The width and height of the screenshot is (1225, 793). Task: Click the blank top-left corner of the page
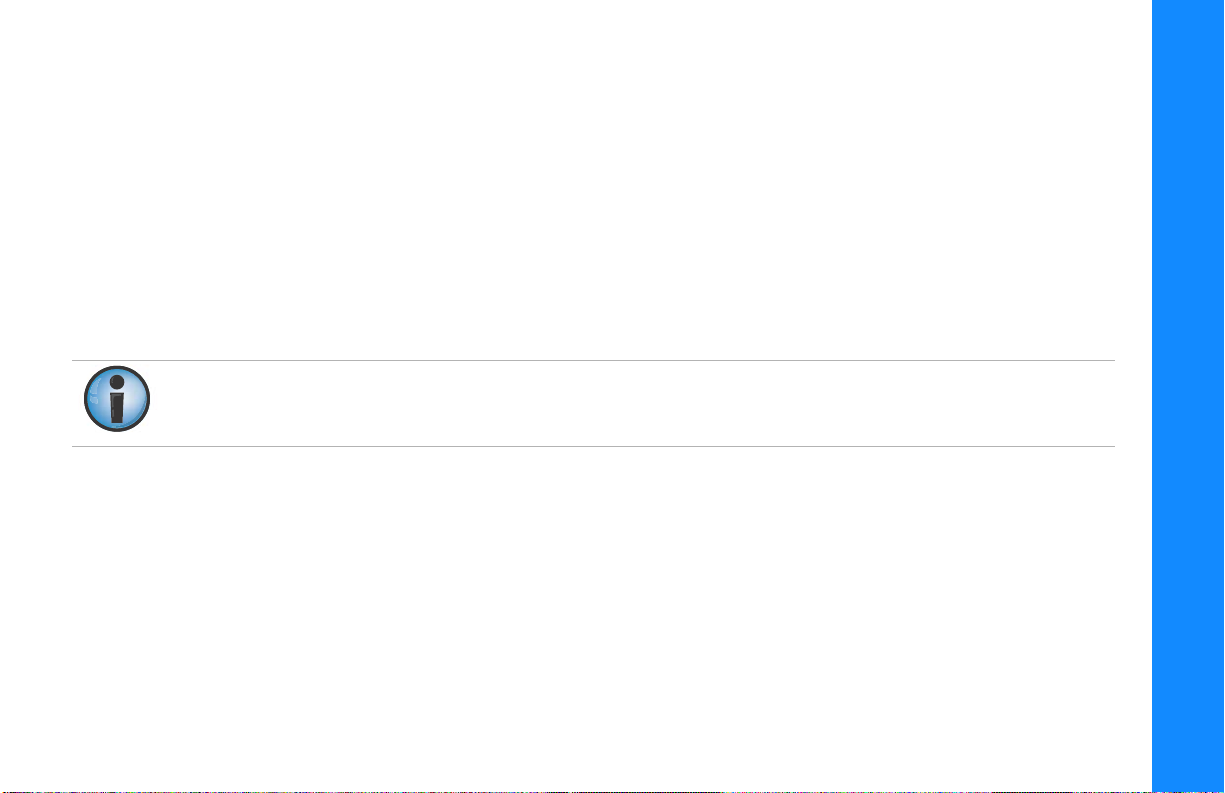click(x=30, y=30)
